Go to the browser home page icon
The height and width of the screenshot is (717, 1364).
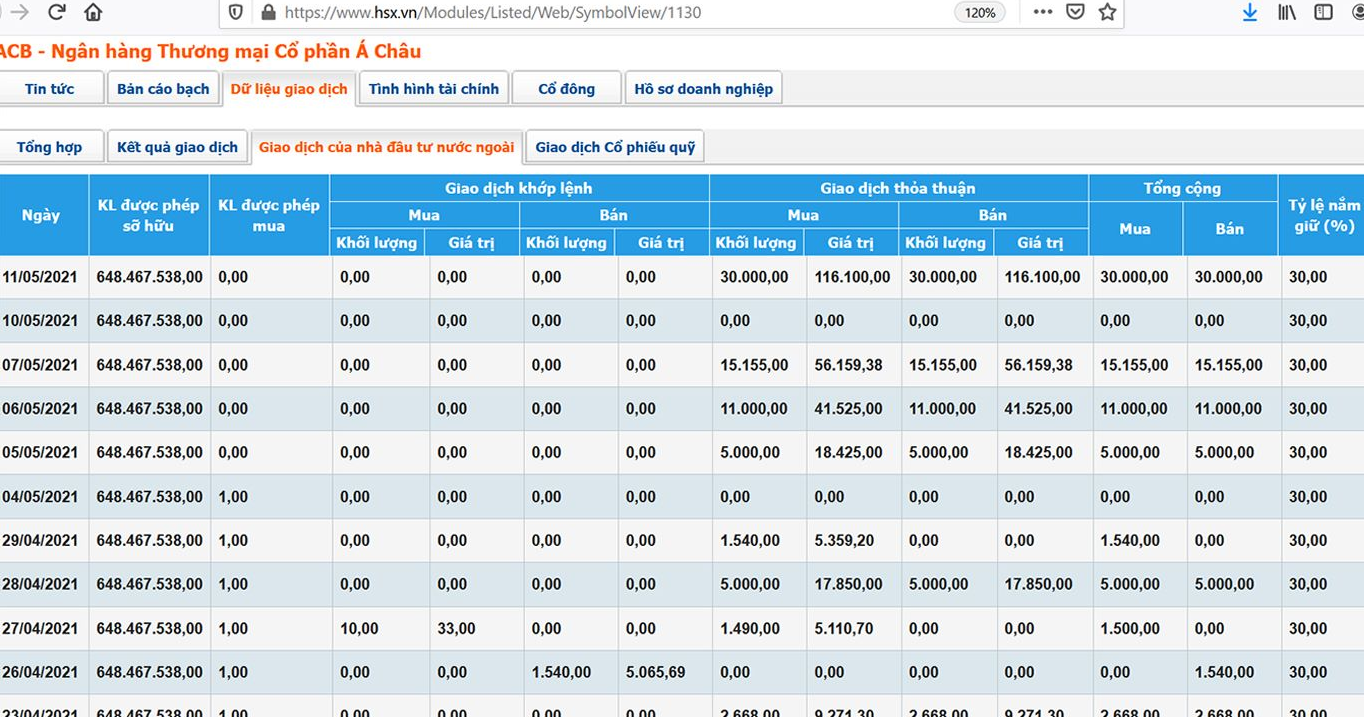(93, 12)
